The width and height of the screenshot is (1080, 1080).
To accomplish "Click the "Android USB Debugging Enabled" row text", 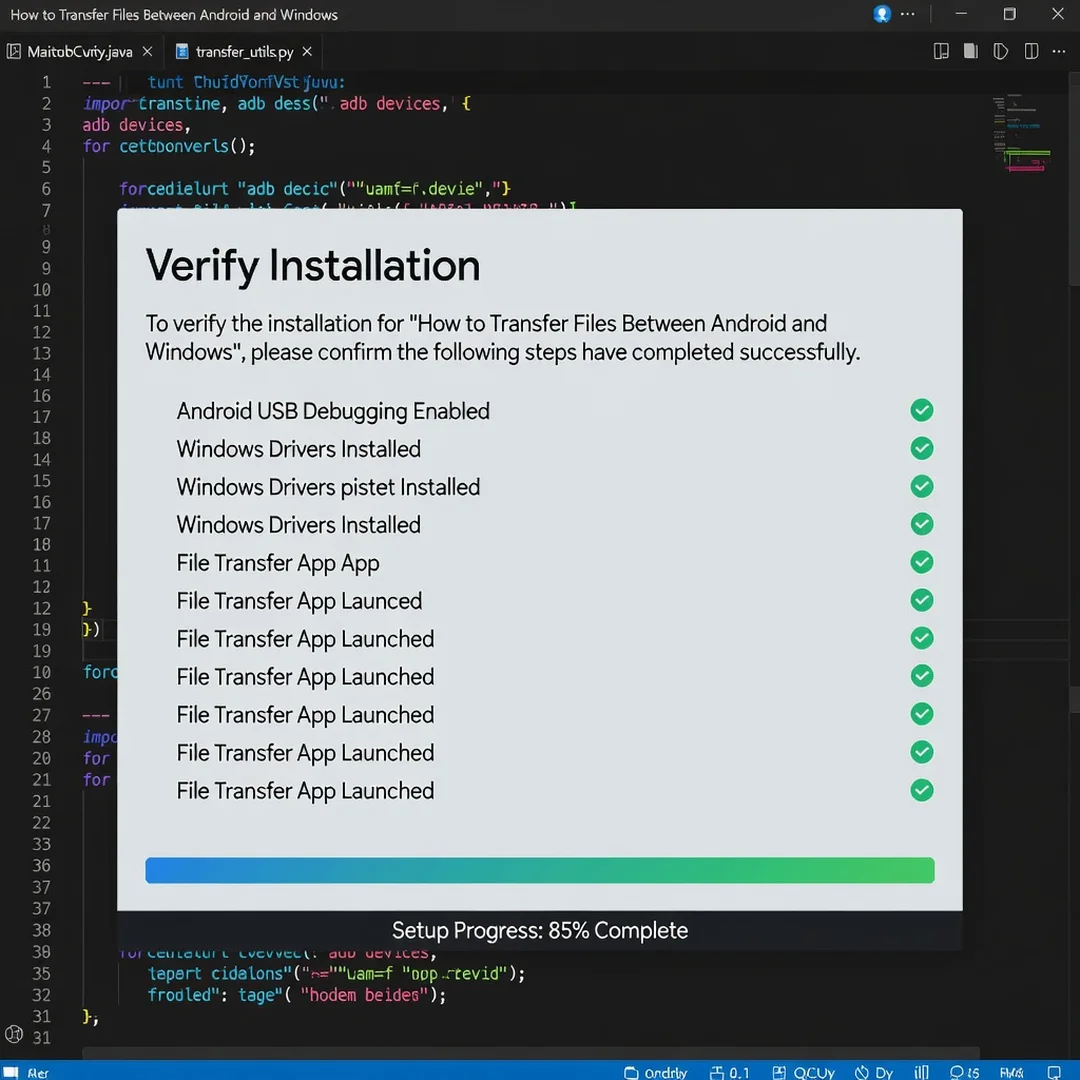I will tap(333, 411).
